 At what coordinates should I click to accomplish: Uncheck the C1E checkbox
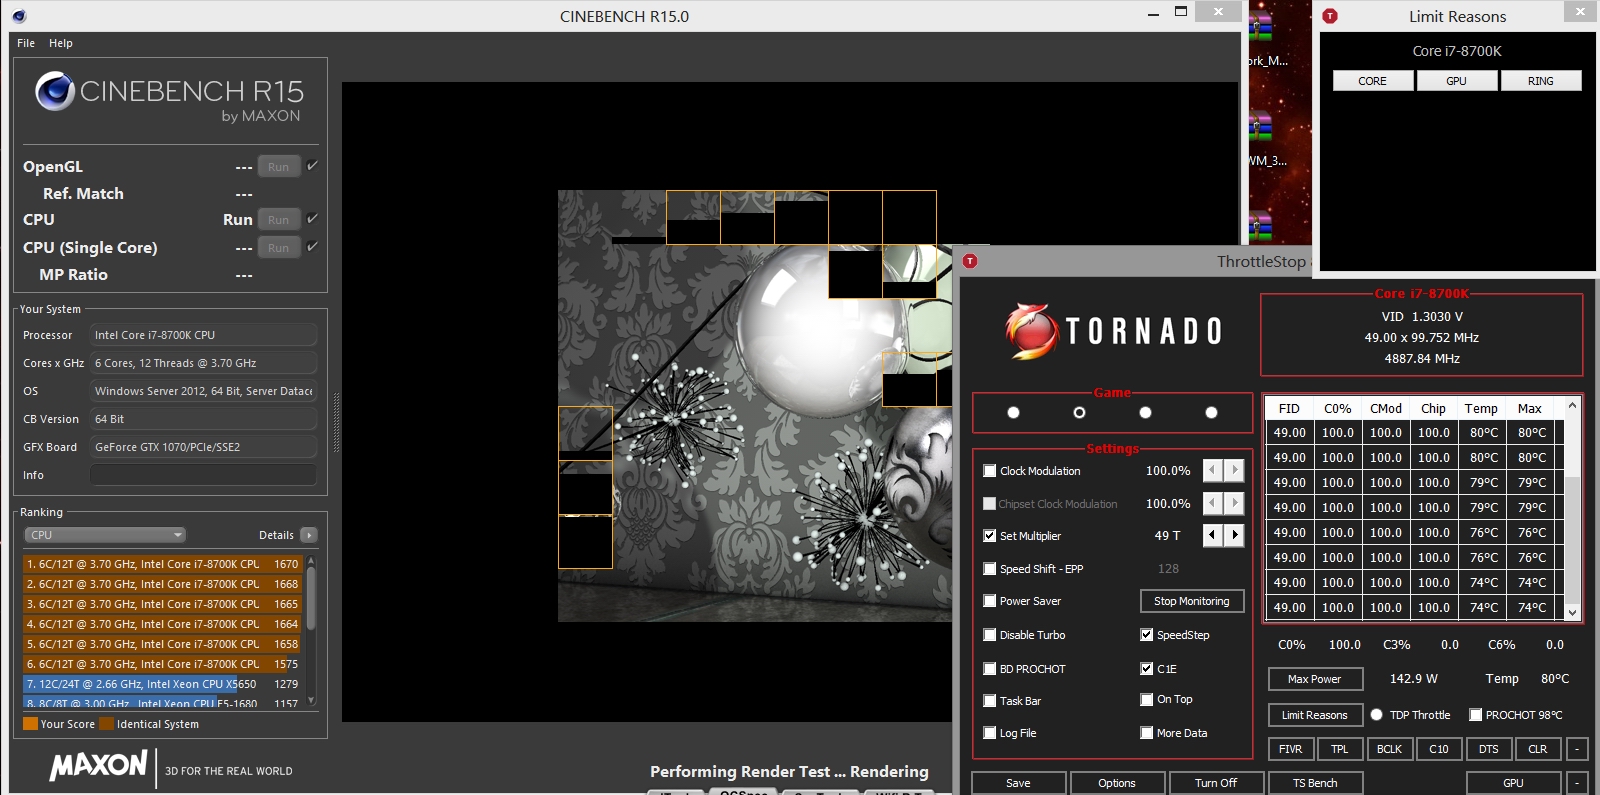pos(1147,669)
